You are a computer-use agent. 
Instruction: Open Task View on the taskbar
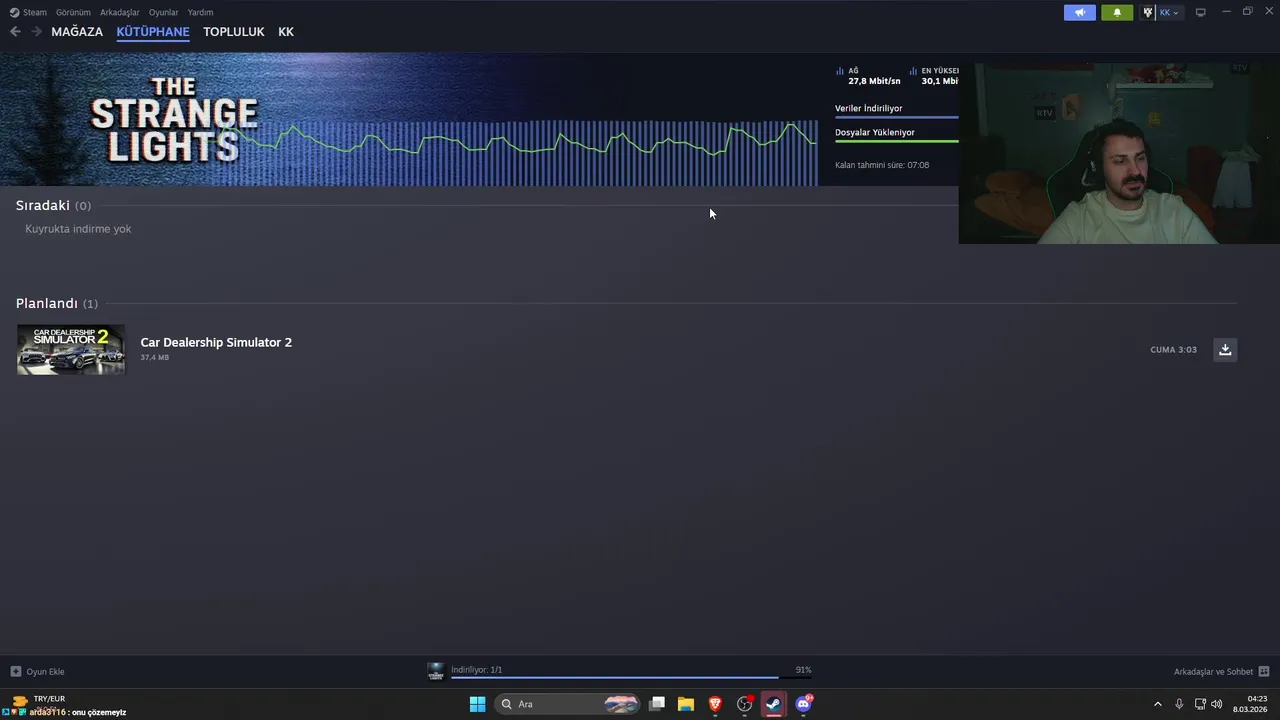tap(657, 704)
